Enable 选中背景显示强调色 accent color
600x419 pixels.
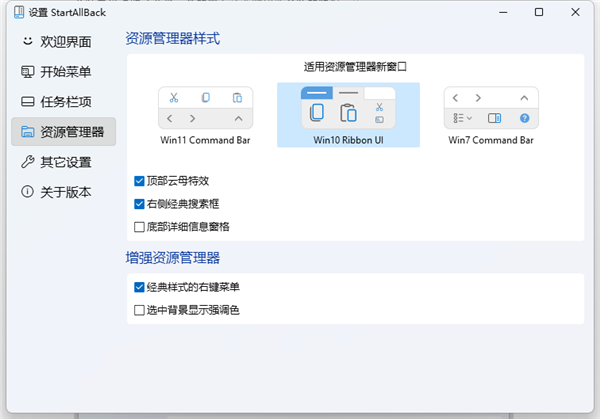click(139, 310)
